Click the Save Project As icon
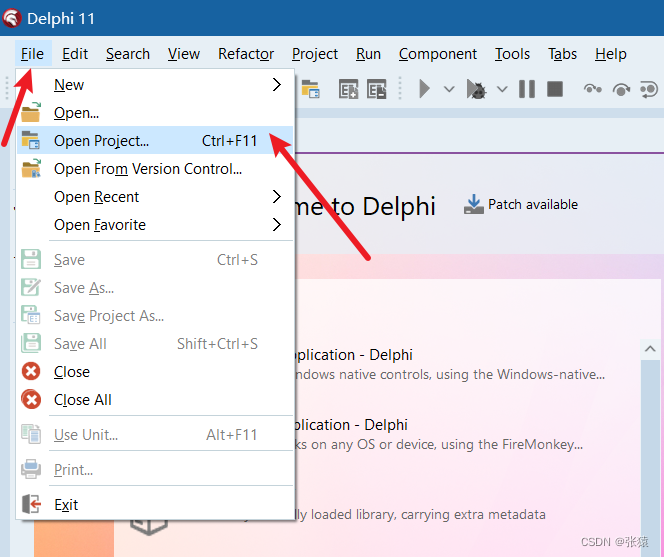This screenshot has width=664, height=557. click(x=31, y=315)
